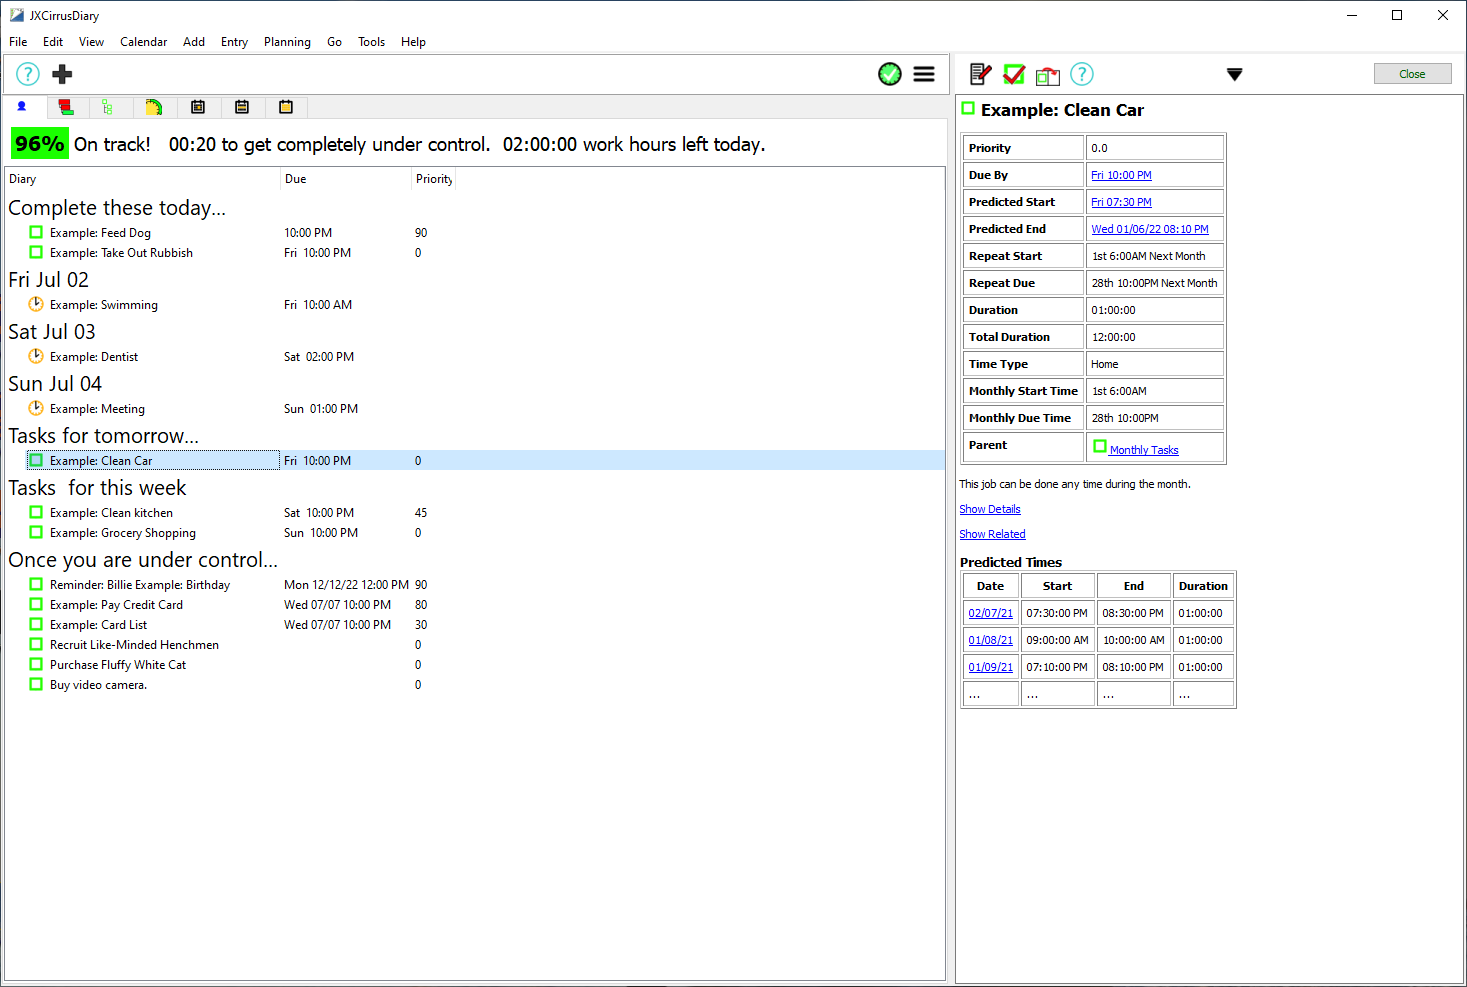Expand the black triangle dropdown in detail panel
Screen dimensions: 1467x987
click(1235, 75)
